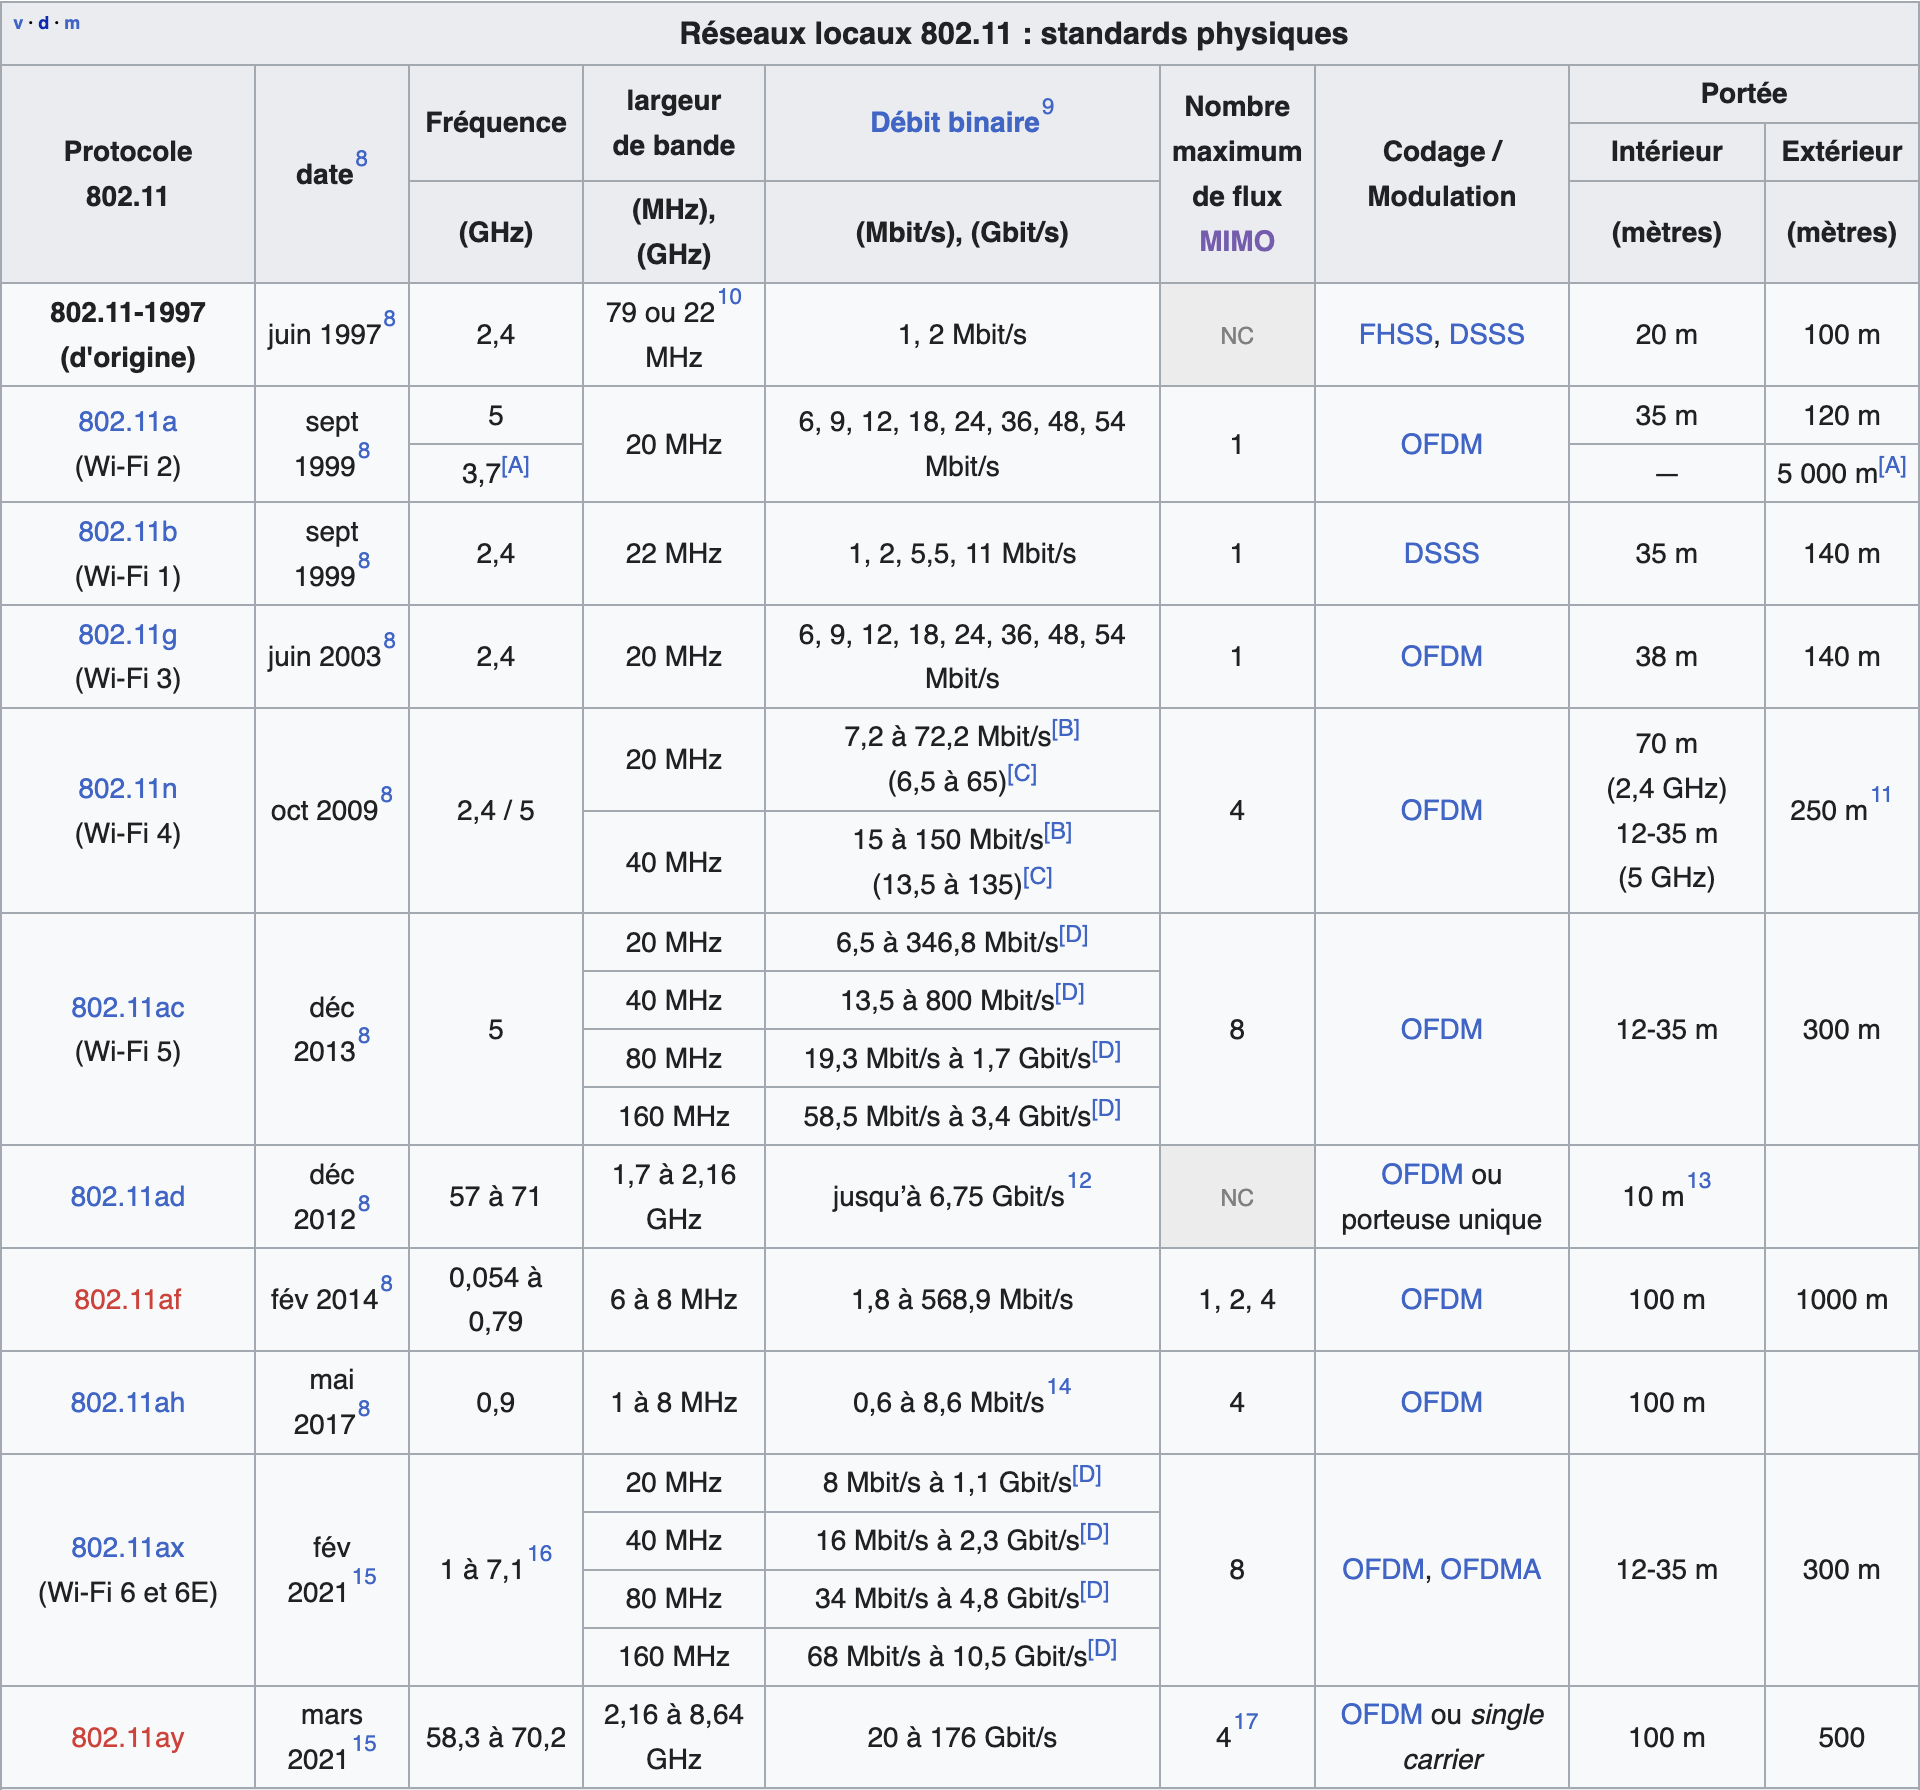The height and width of the screenshot is (1790, 1920).
Task: Open footnote 8 next to date header
Action: pyautogui.click(x=361, y=158)
